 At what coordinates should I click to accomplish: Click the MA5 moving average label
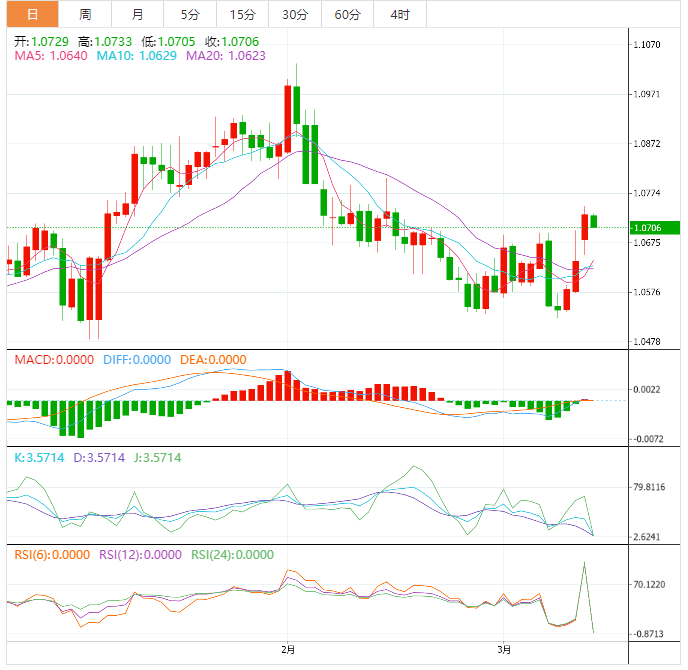pos(50,56)
